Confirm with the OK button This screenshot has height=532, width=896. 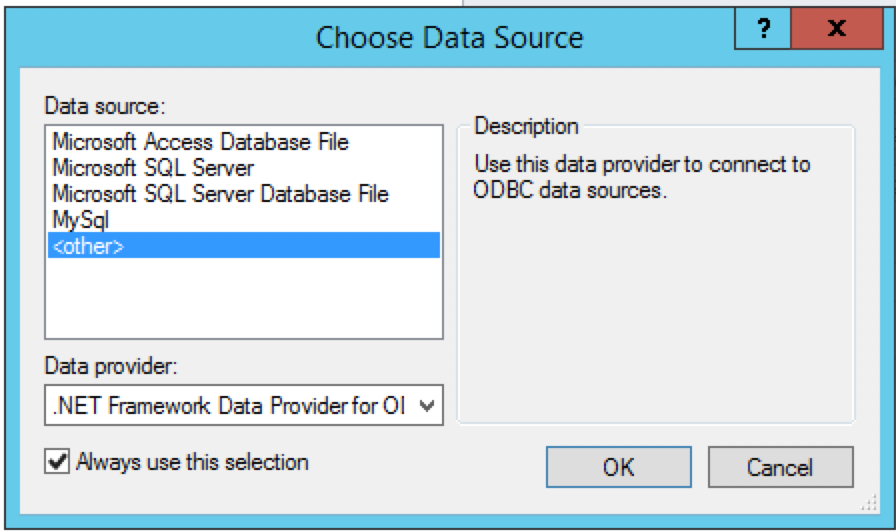point(619,467)
